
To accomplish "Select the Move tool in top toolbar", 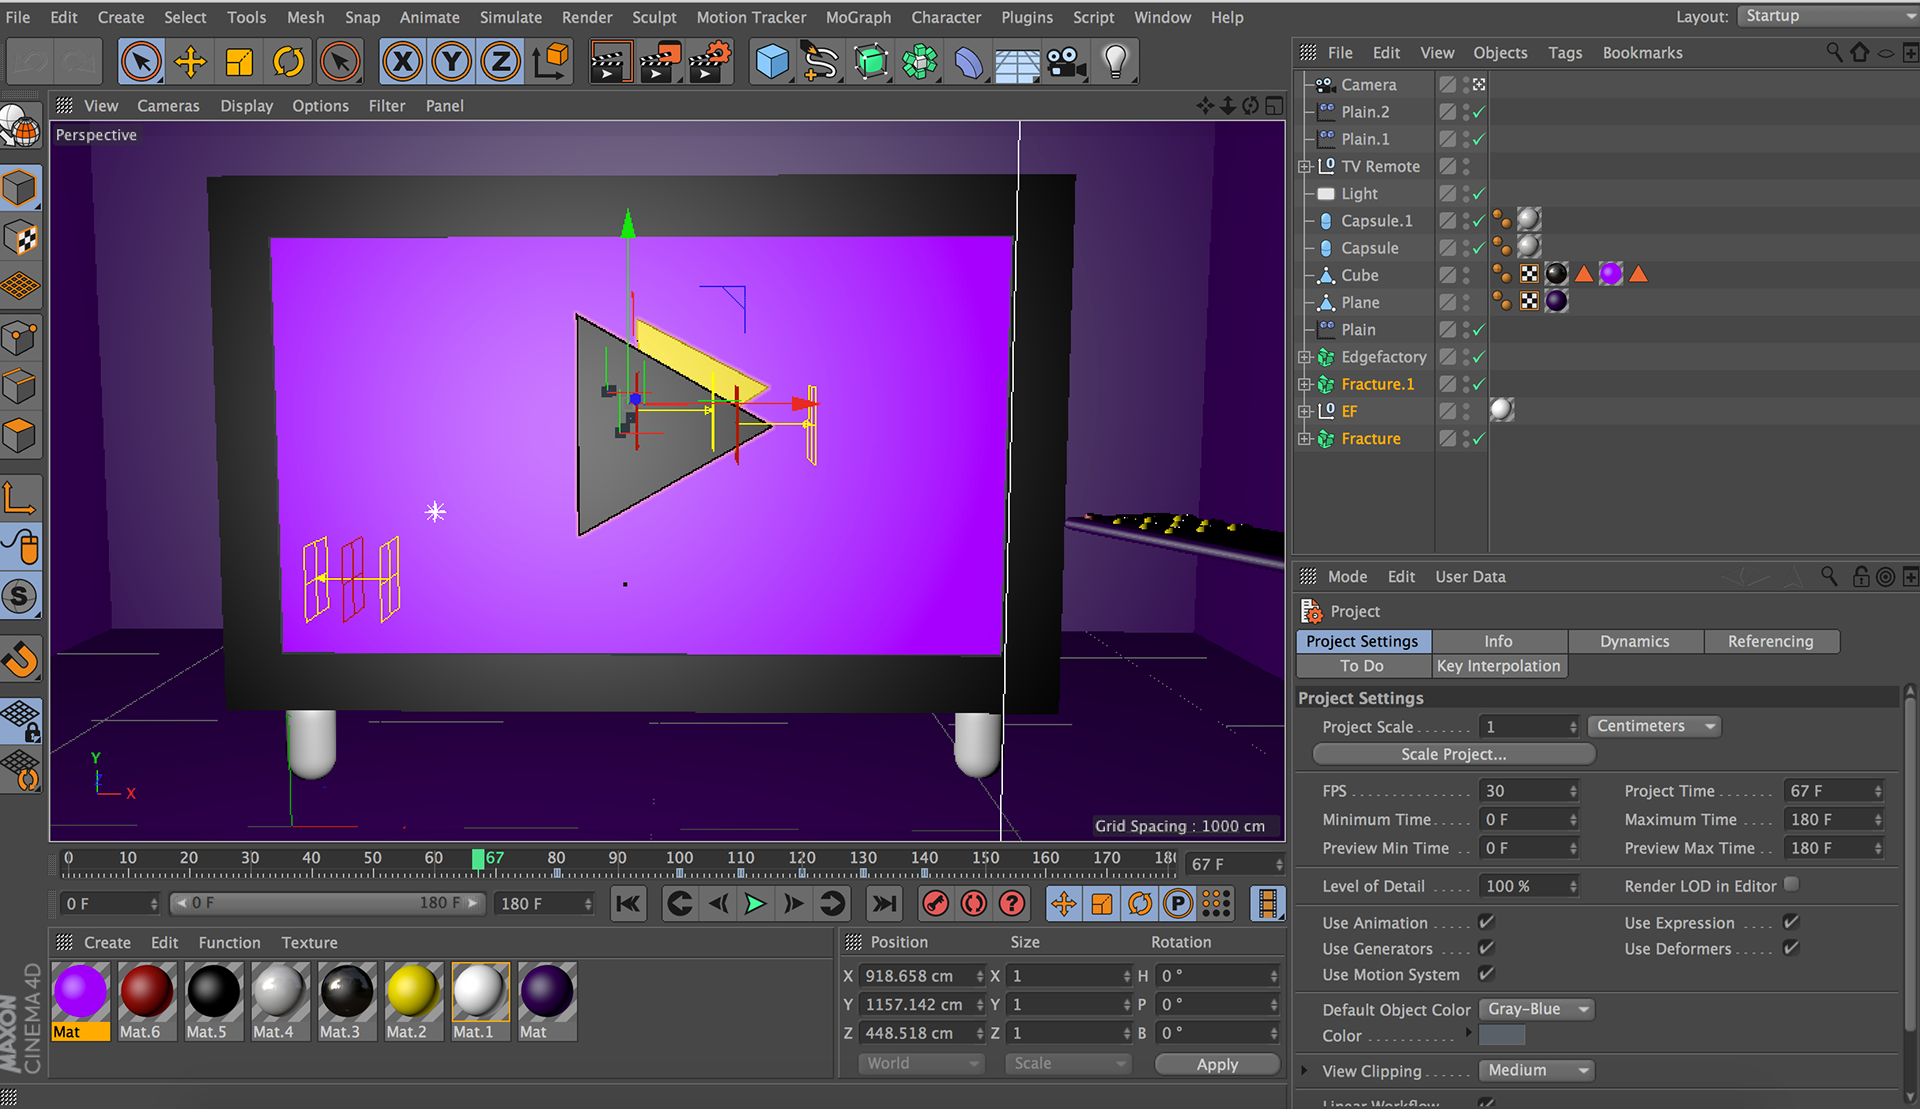I will (190, 62).
